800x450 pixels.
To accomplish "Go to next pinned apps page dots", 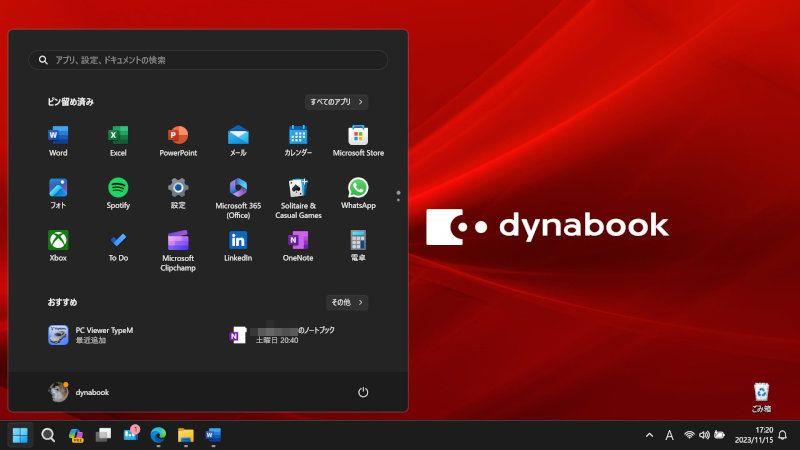I will (x=398, y=196).
